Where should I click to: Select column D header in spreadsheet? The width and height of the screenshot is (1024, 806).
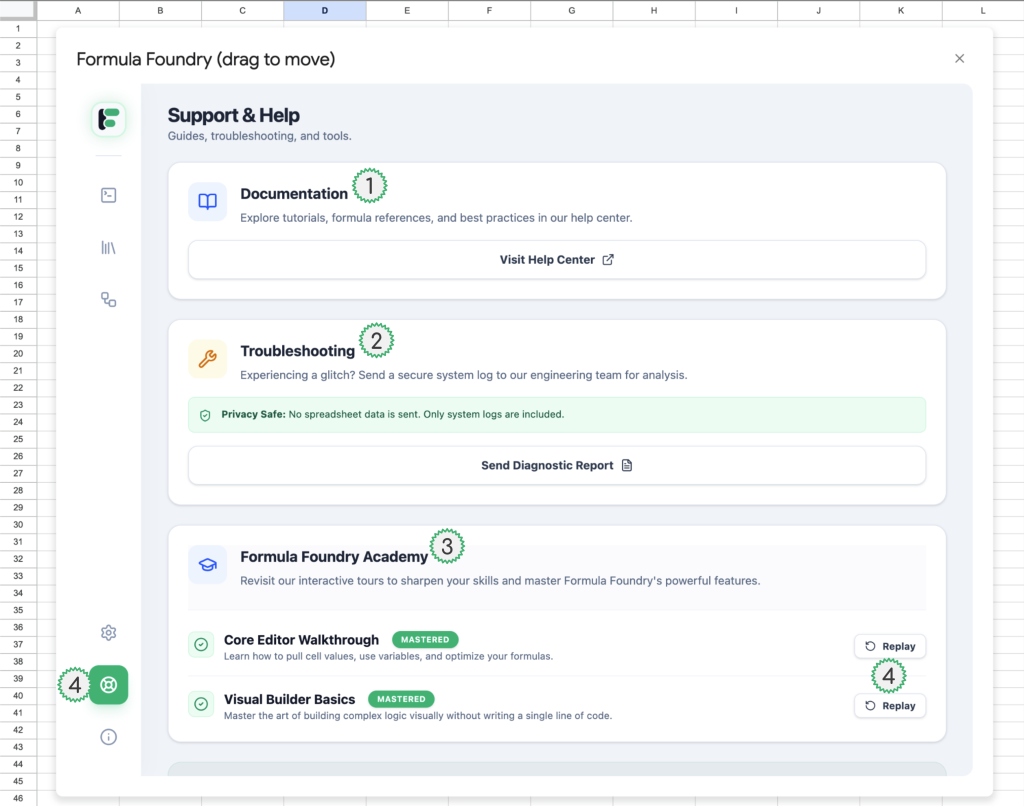tap(324, 10)
